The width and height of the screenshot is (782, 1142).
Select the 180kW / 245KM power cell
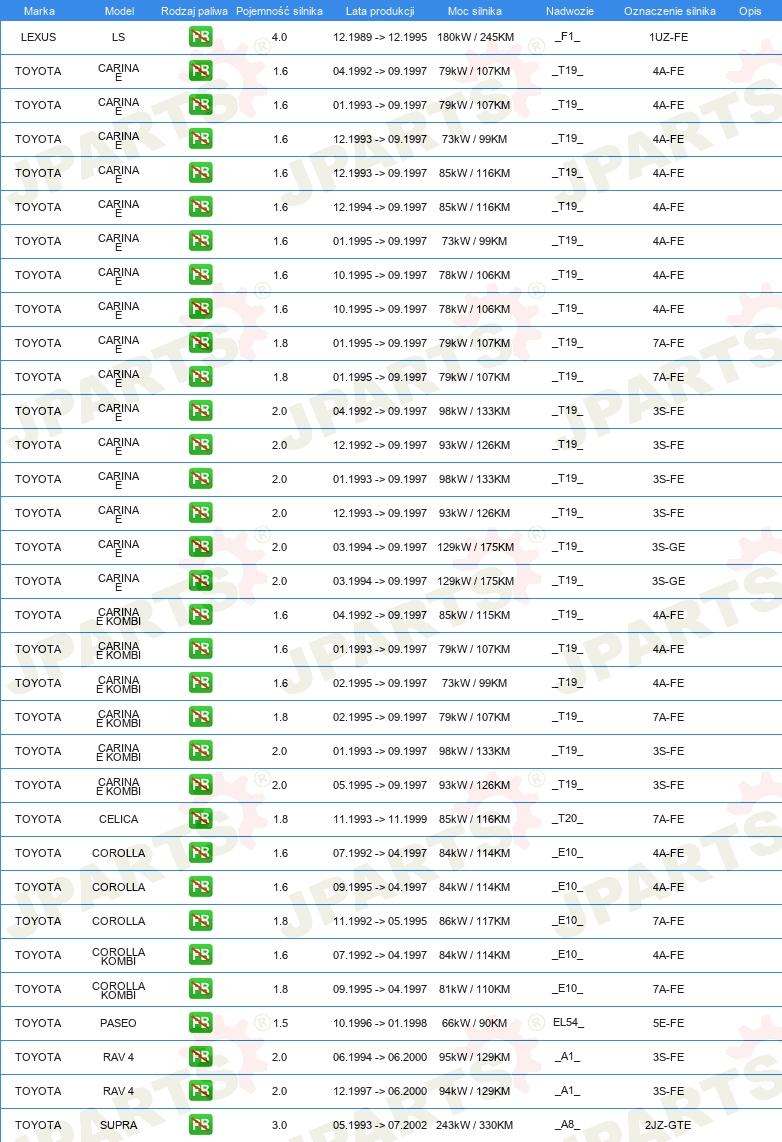[x=475, y=37]
